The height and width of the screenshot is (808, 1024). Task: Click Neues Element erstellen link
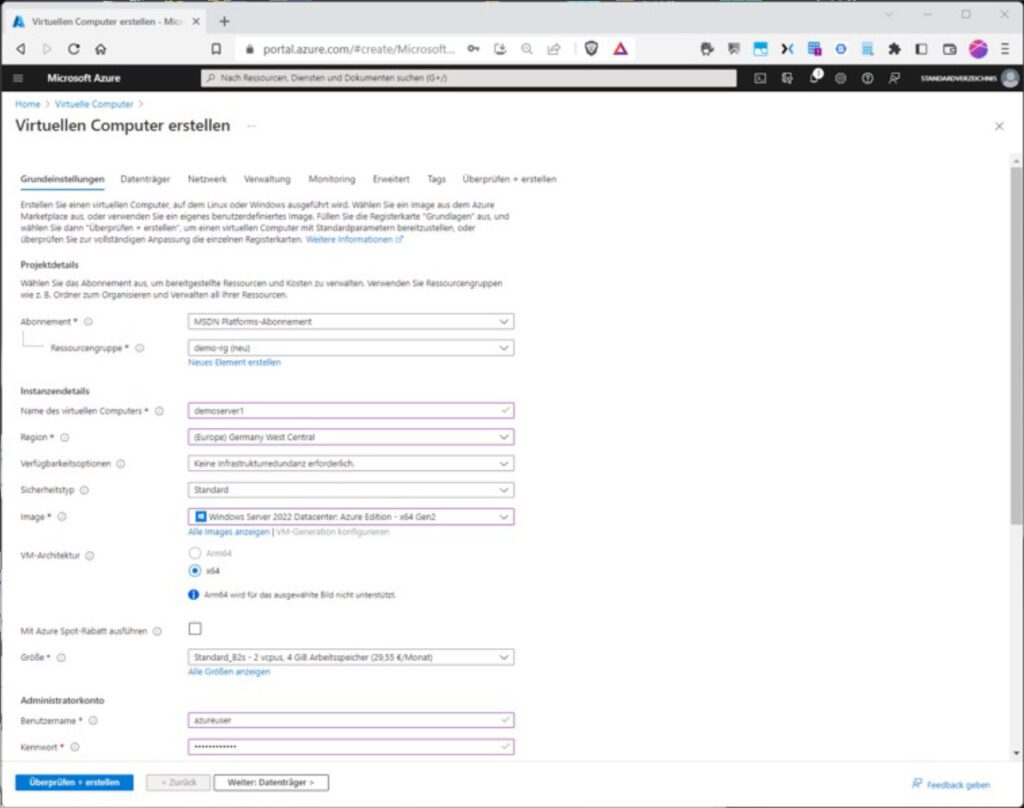coord(234,363)
